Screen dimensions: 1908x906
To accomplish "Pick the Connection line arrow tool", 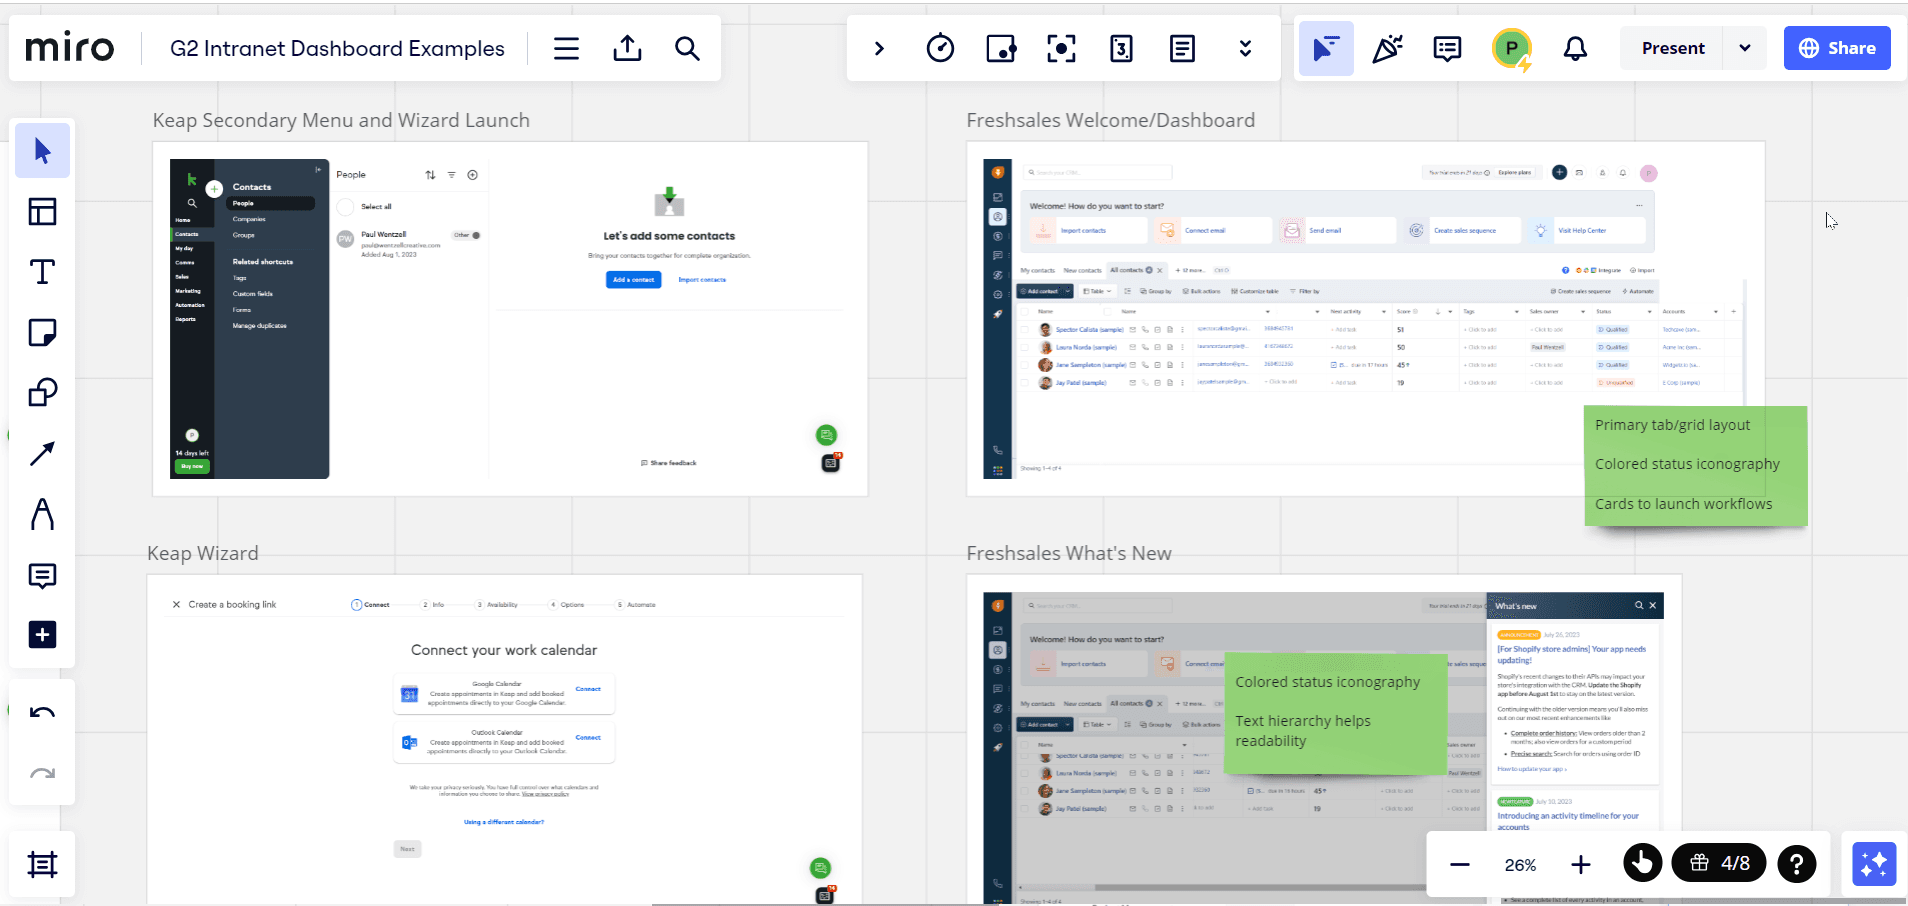I will tap(42, 453).
